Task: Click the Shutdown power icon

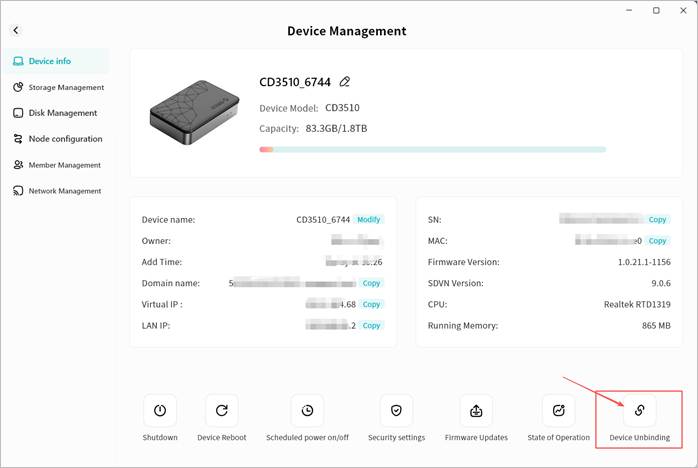Action: 159,410
